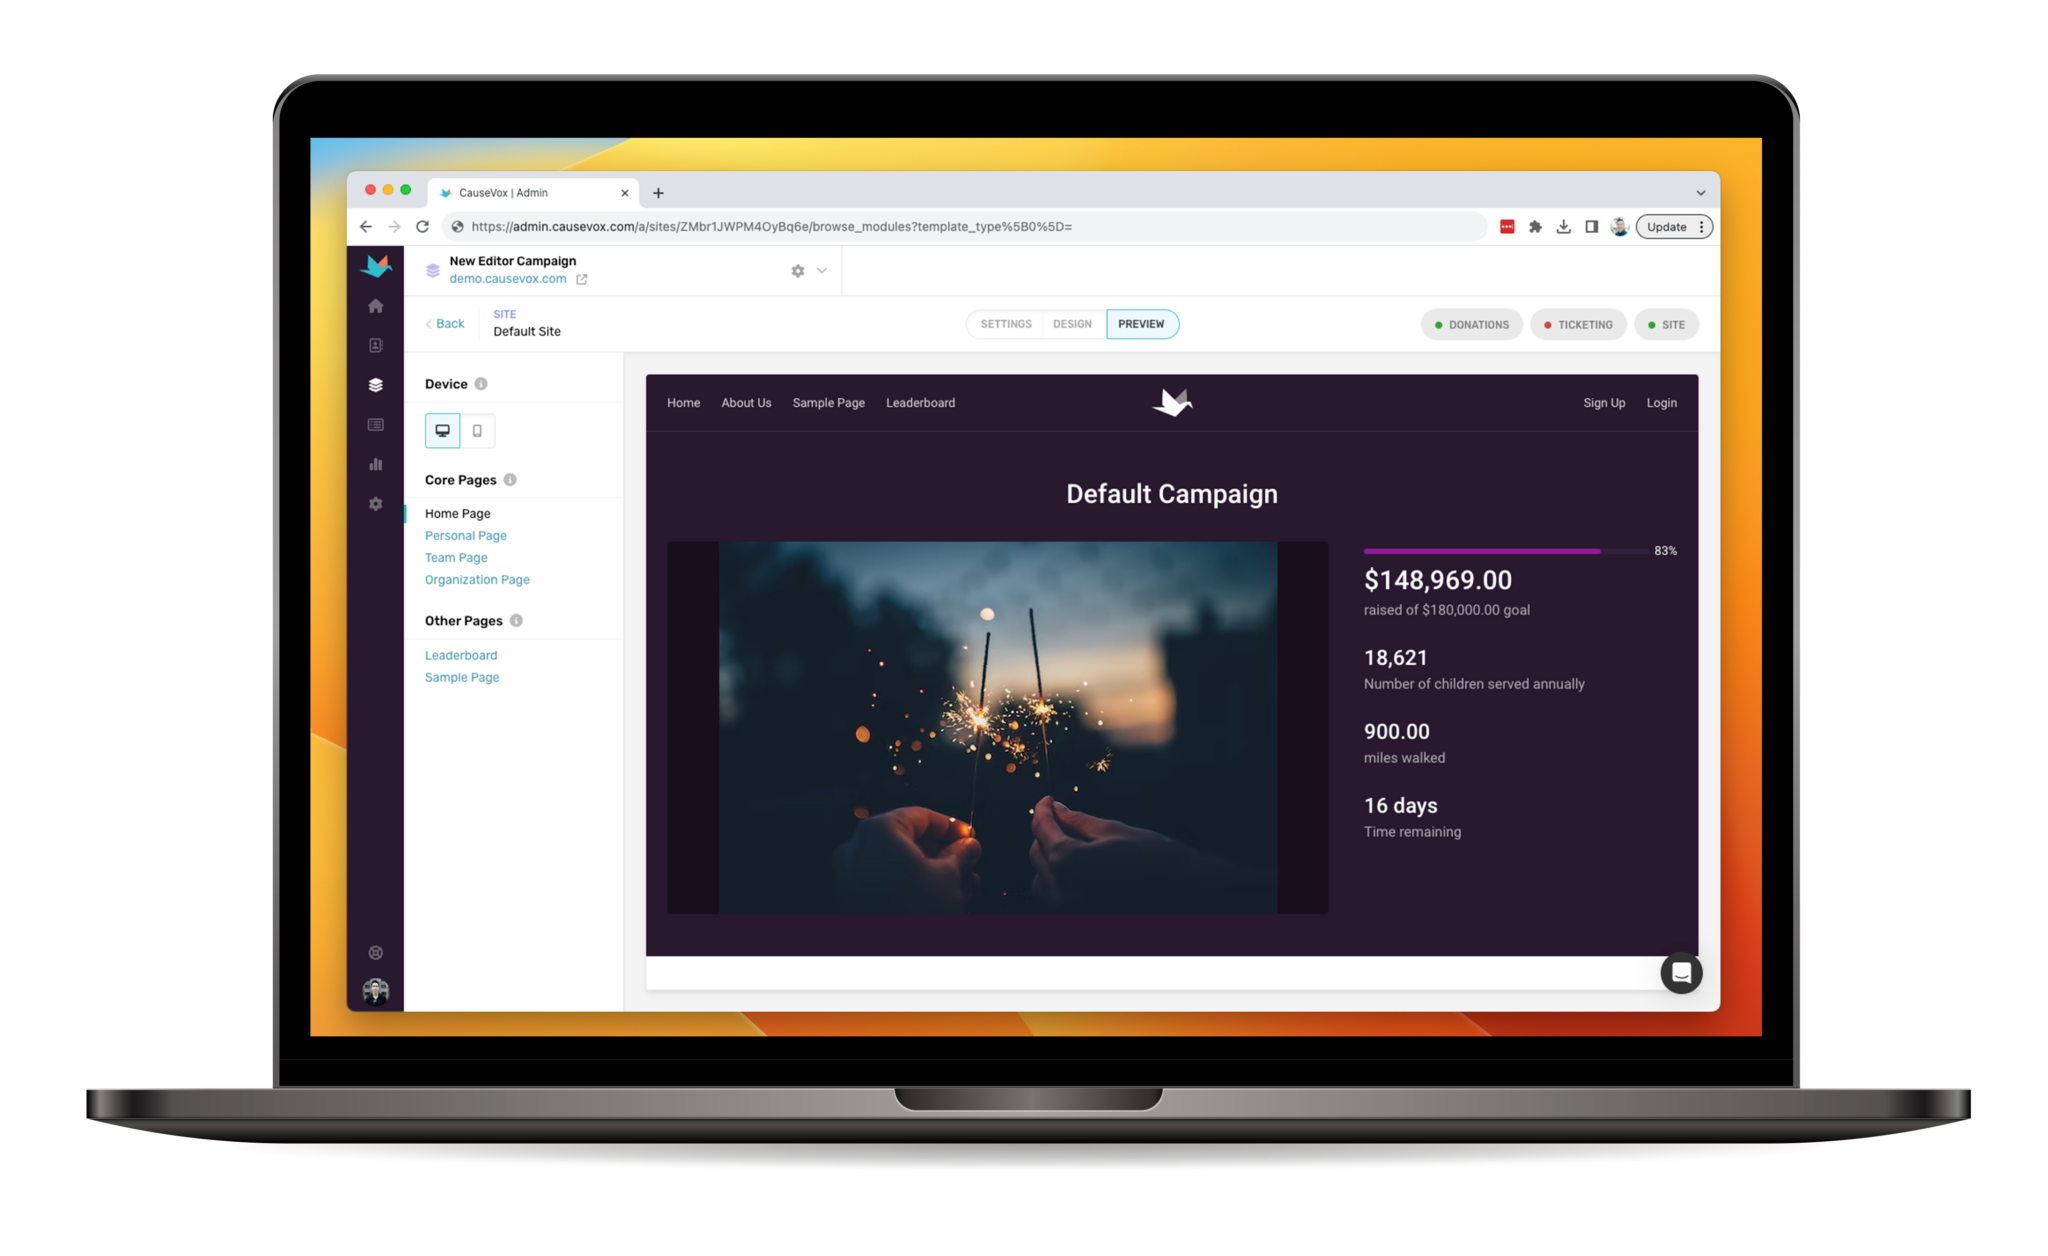Click the analytics/chart icon in left sidebar
The width and height of the screenshot is (2048, 1256).
(377, 466)
